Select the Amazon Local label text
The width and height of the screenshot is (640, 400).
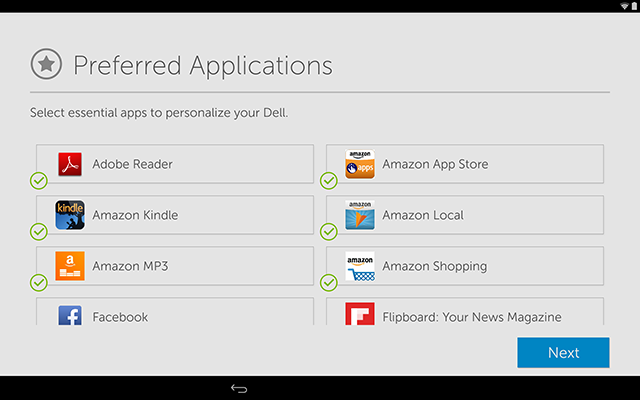pos(423,215)
